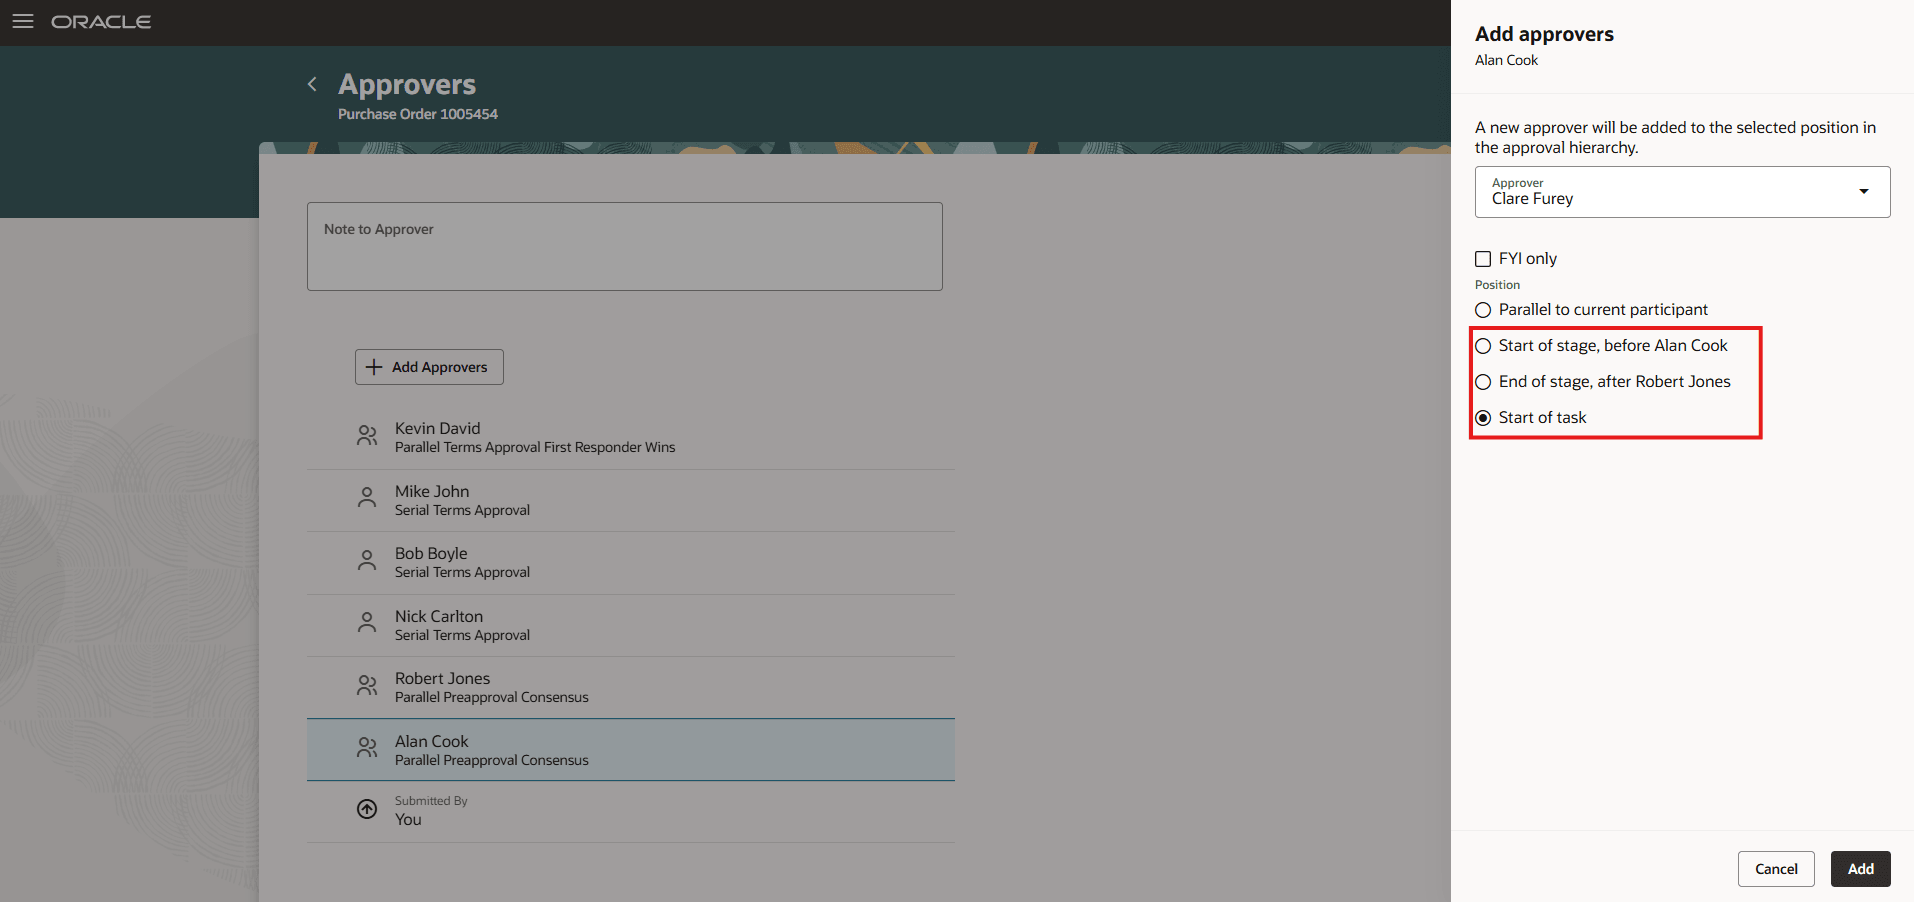Click the Add Approvers button

428,367
